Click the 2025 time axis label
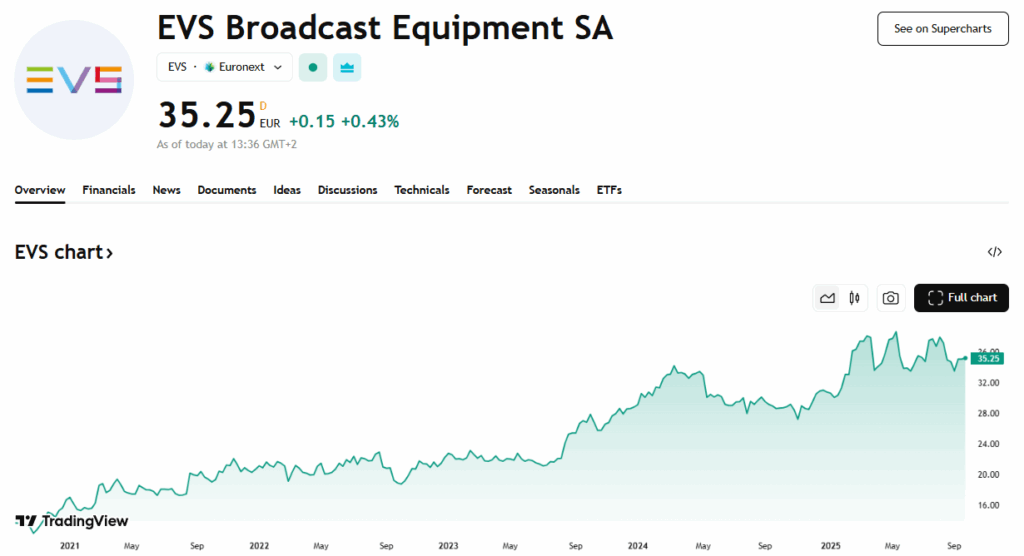 [831, 546]
